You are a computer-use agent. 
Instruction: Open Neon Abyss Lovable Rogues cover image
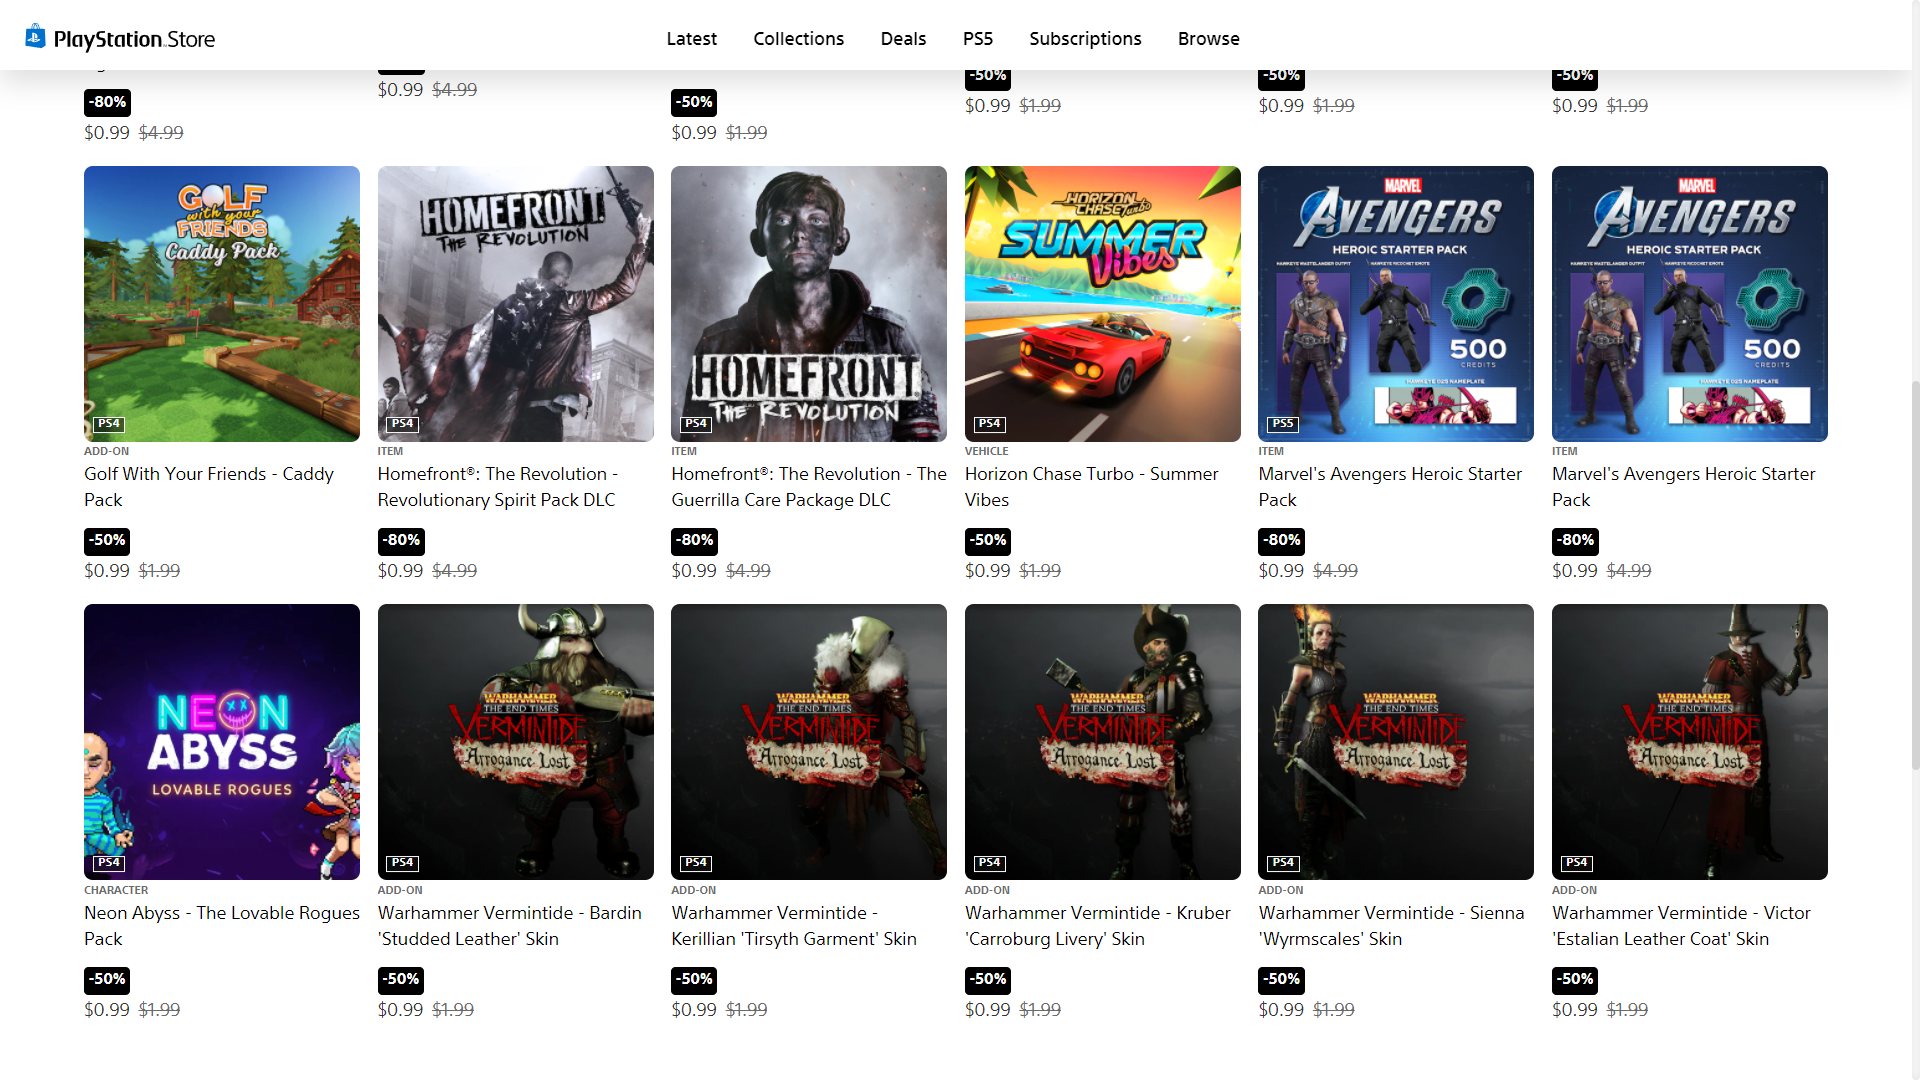point(222,742)
